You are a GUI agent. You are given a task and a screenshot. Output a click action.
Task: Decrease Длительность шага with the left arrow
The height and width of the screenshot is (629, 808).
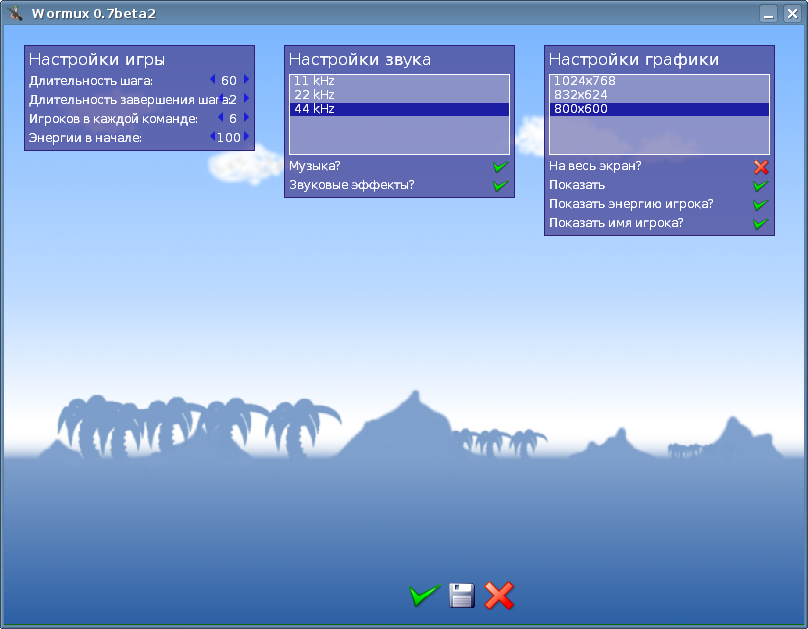[212, 80]
